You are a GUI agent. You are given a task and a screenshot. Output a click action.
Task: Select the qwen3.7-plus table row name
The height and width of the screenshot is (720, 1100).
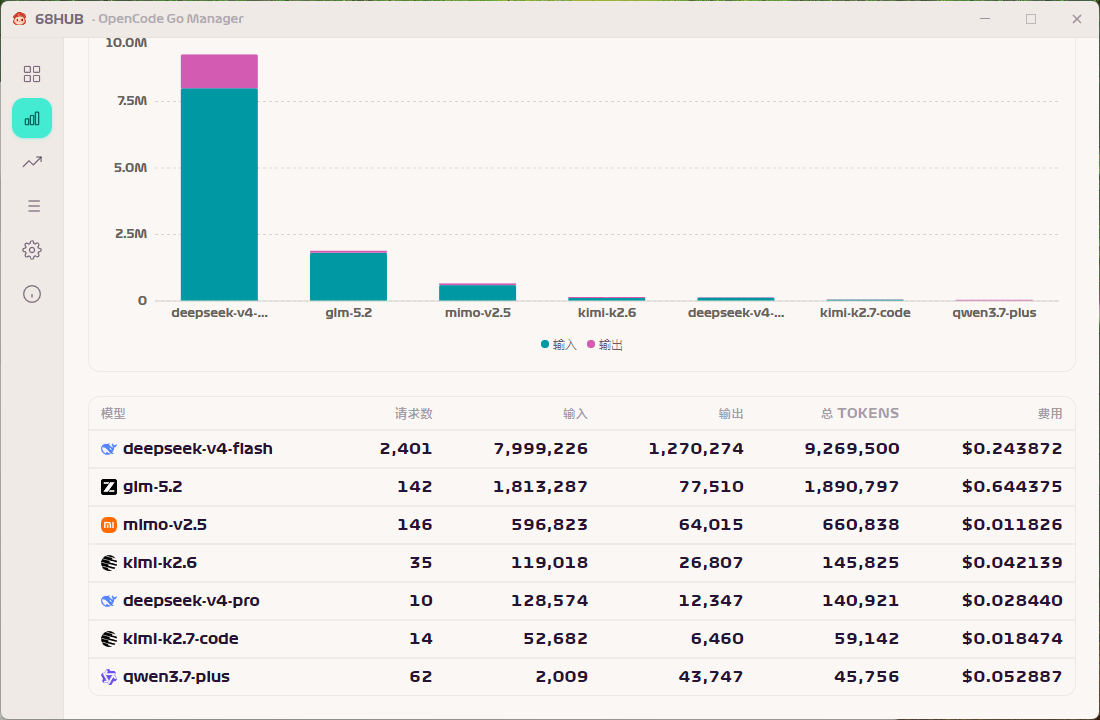[177, 676]
